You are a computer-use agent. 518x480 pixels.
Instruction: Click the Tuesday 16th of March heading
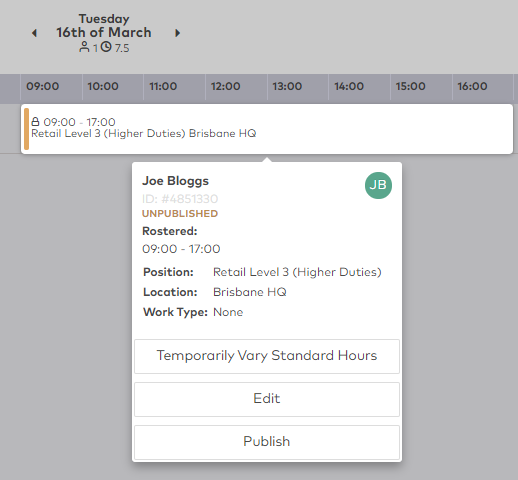104,26
